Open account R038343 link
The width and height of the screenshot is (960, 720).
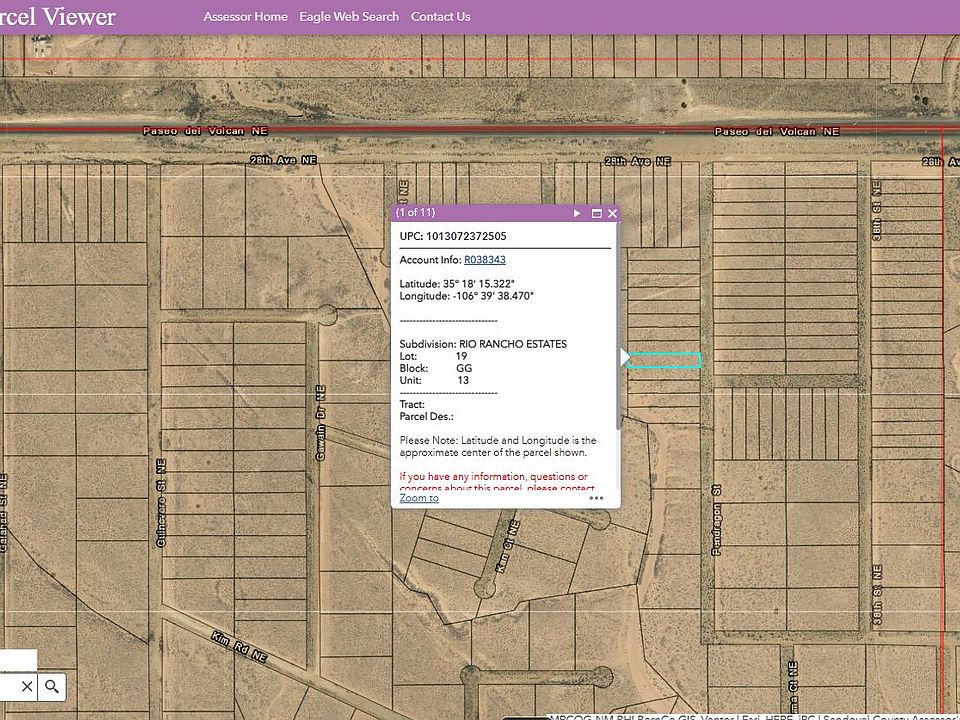pyautogui.click(x=485, y=260)
